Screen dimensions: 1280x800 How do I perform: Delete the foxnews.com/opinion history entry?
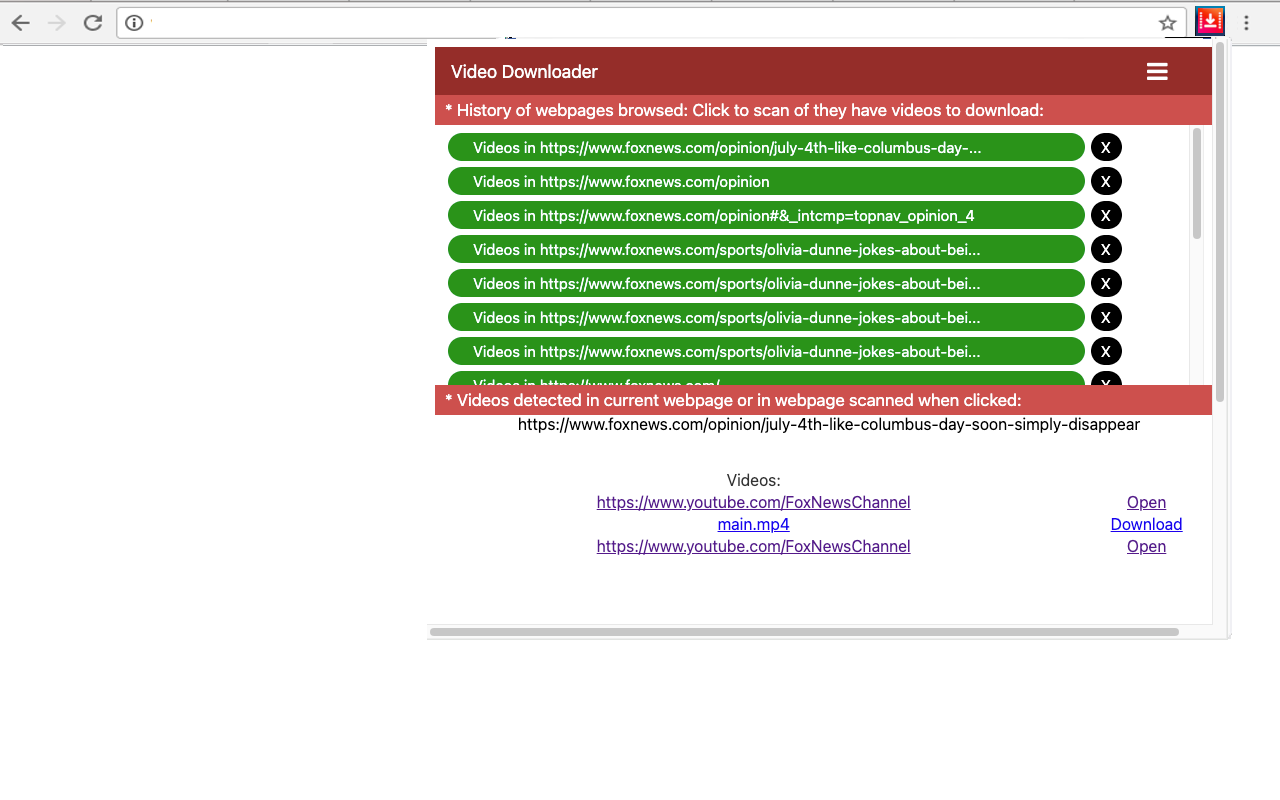pos(1106,181)
